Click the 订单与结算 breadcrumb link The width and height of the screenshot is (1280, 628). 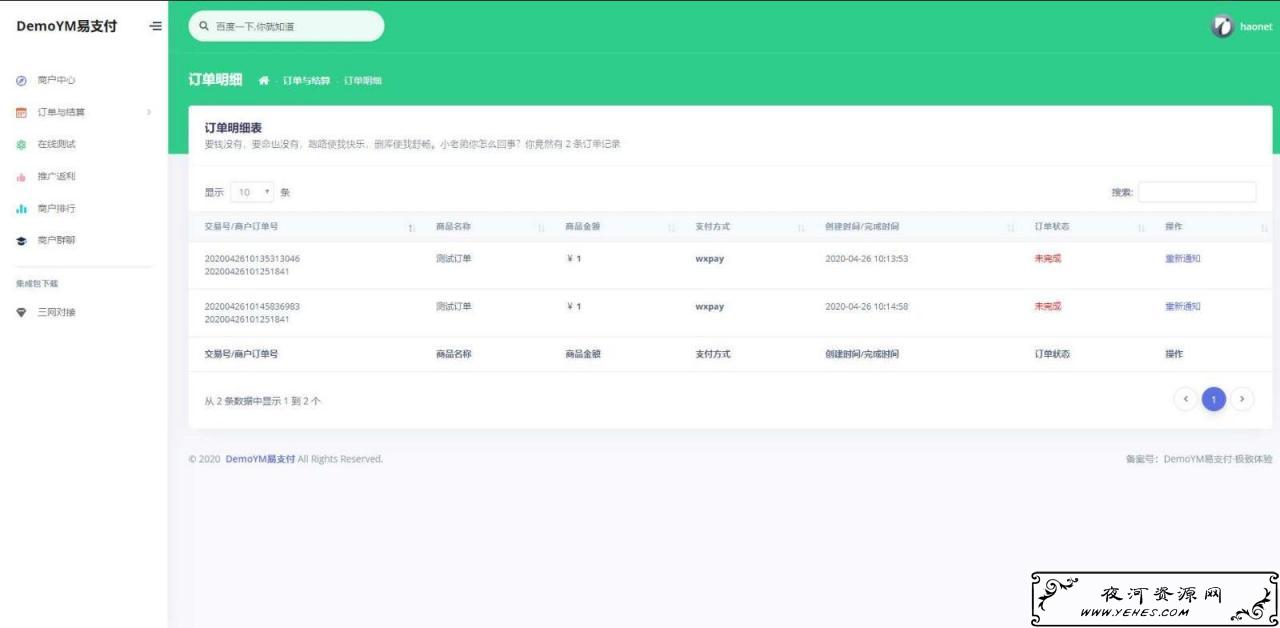pos(306,80)
